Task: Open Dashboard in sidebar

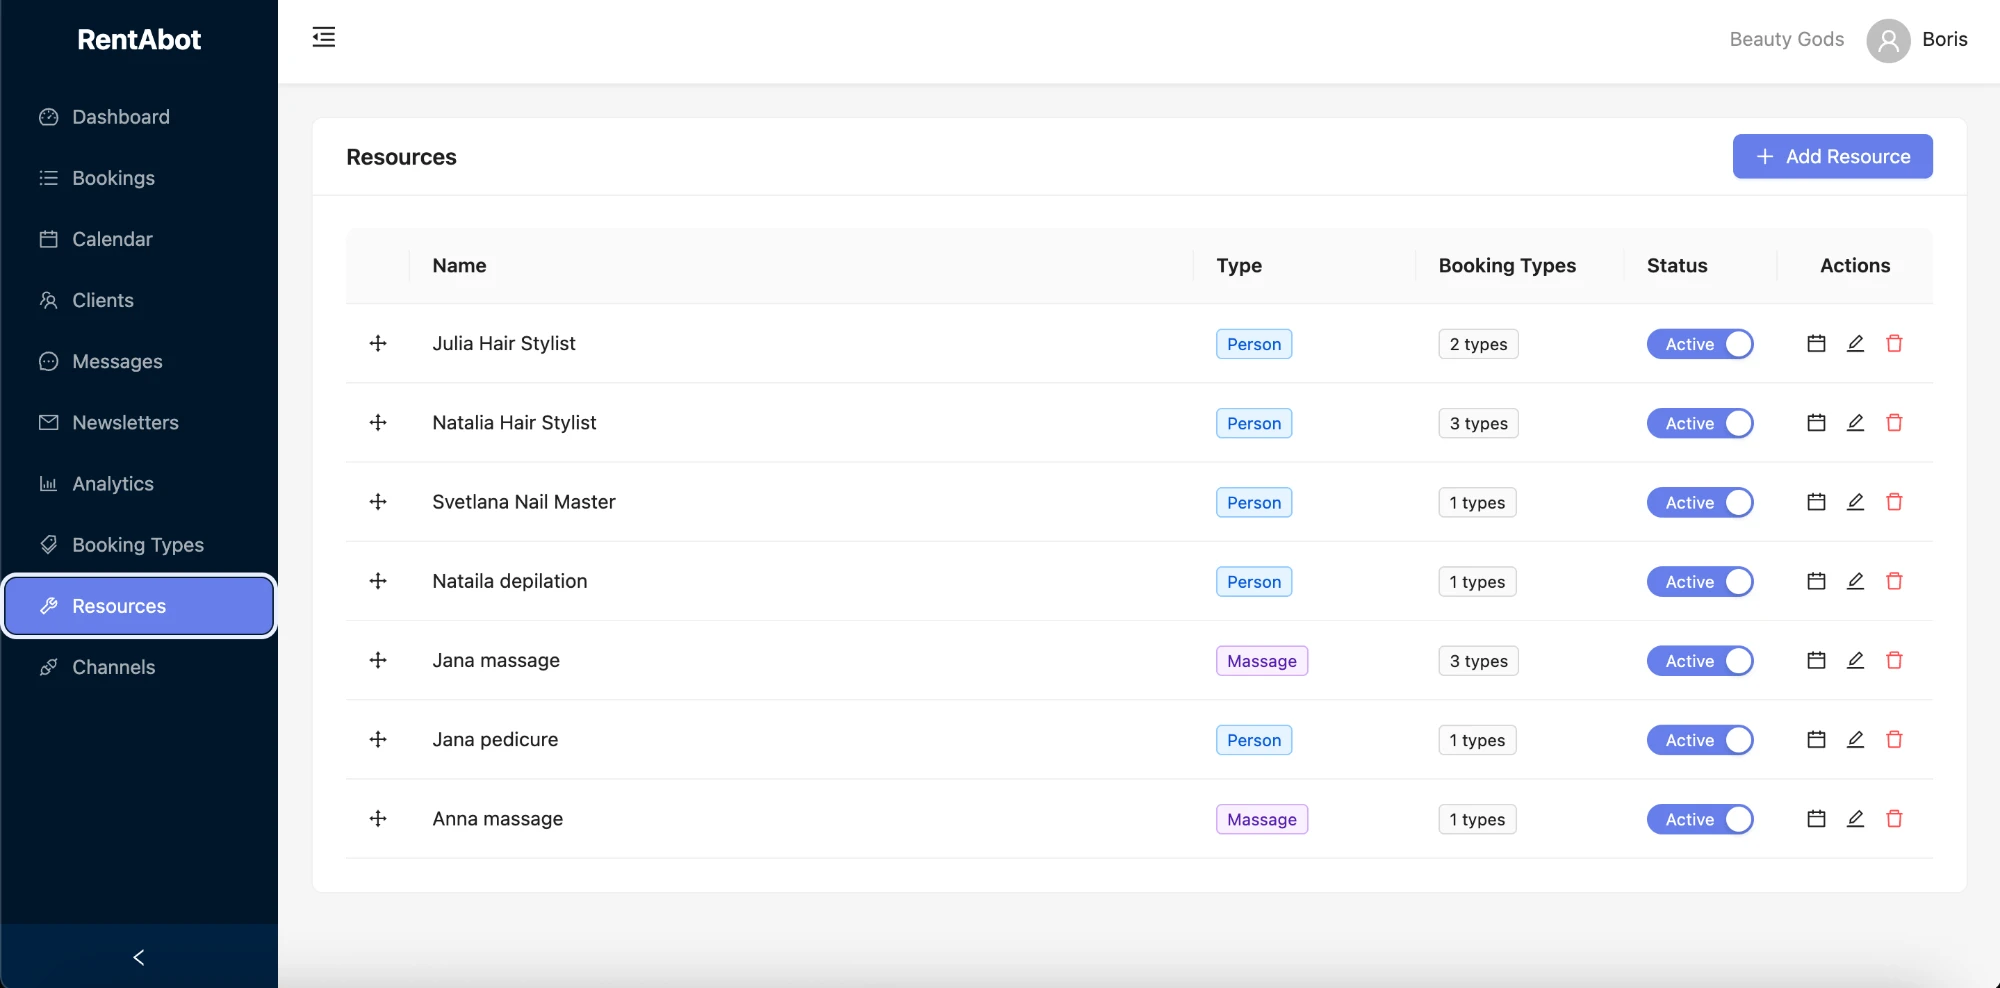Action: pyautogui.click(x=139, y=117)
